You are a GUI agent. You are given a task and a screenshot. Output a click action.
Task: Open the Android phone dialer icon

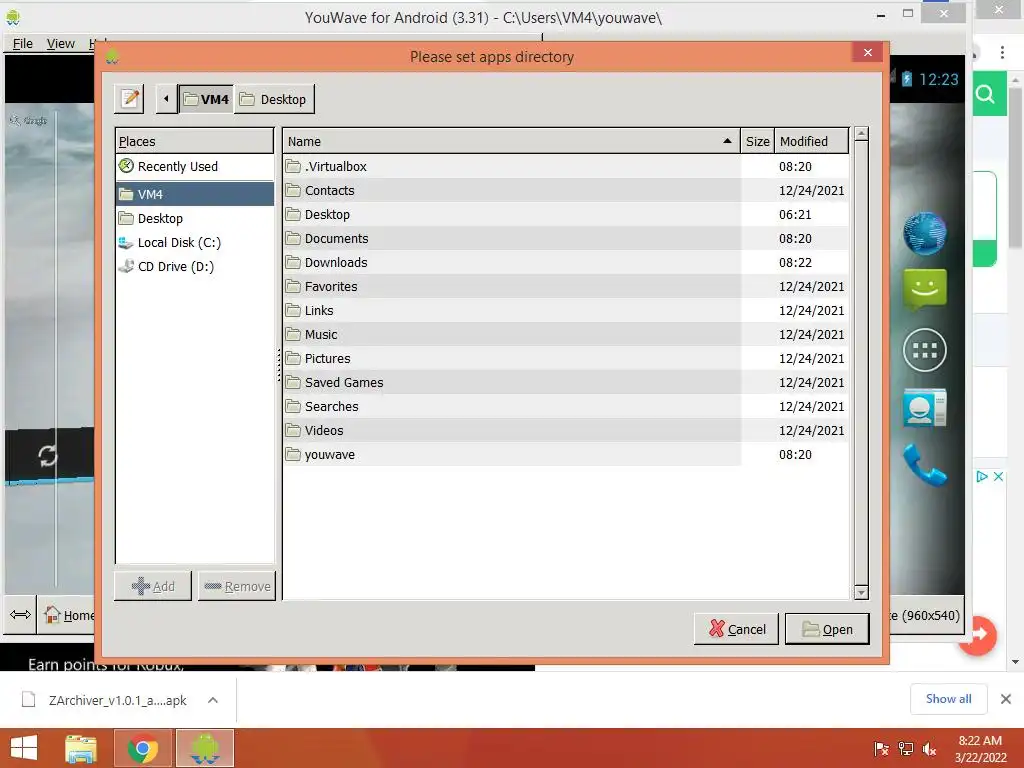(925, 465)
